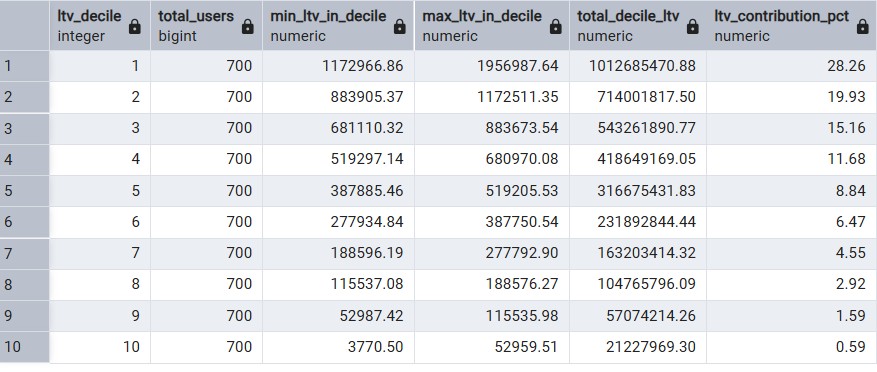Select the total_users column header

point(206,26)
